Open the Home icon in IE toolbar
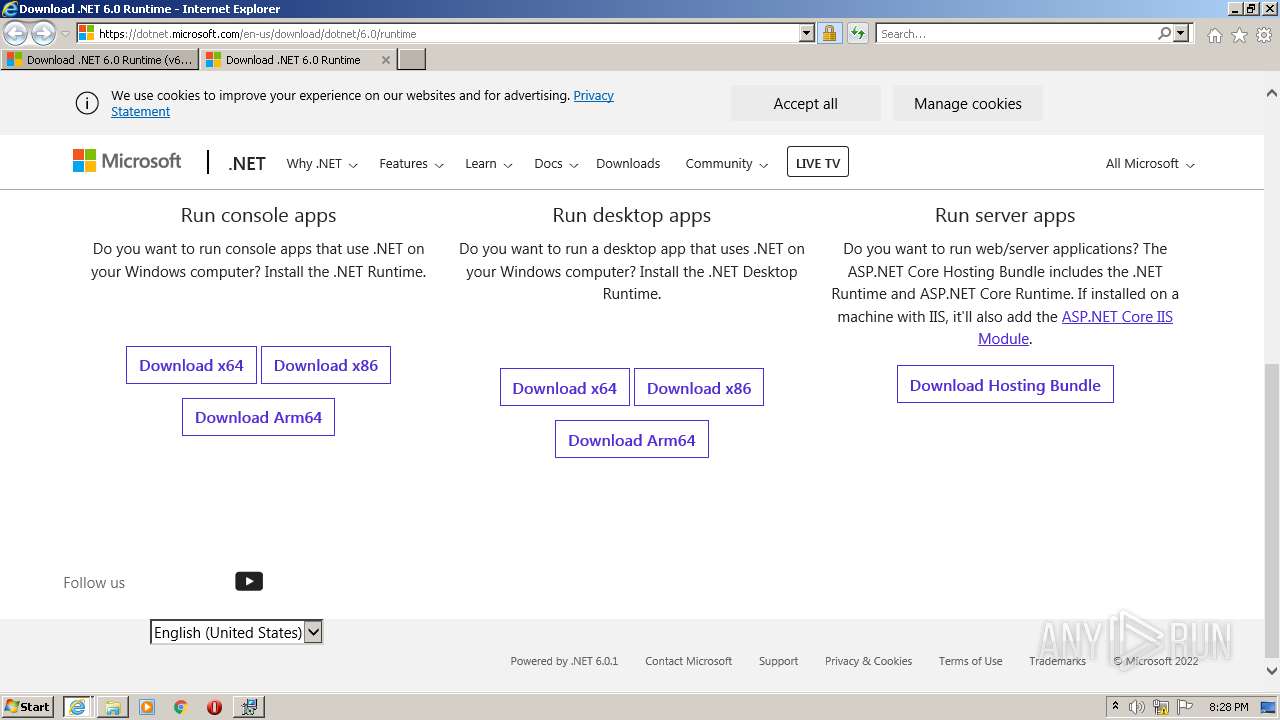The height and width of the screenshot is (720, 1280). click(x=1214, y=35)
